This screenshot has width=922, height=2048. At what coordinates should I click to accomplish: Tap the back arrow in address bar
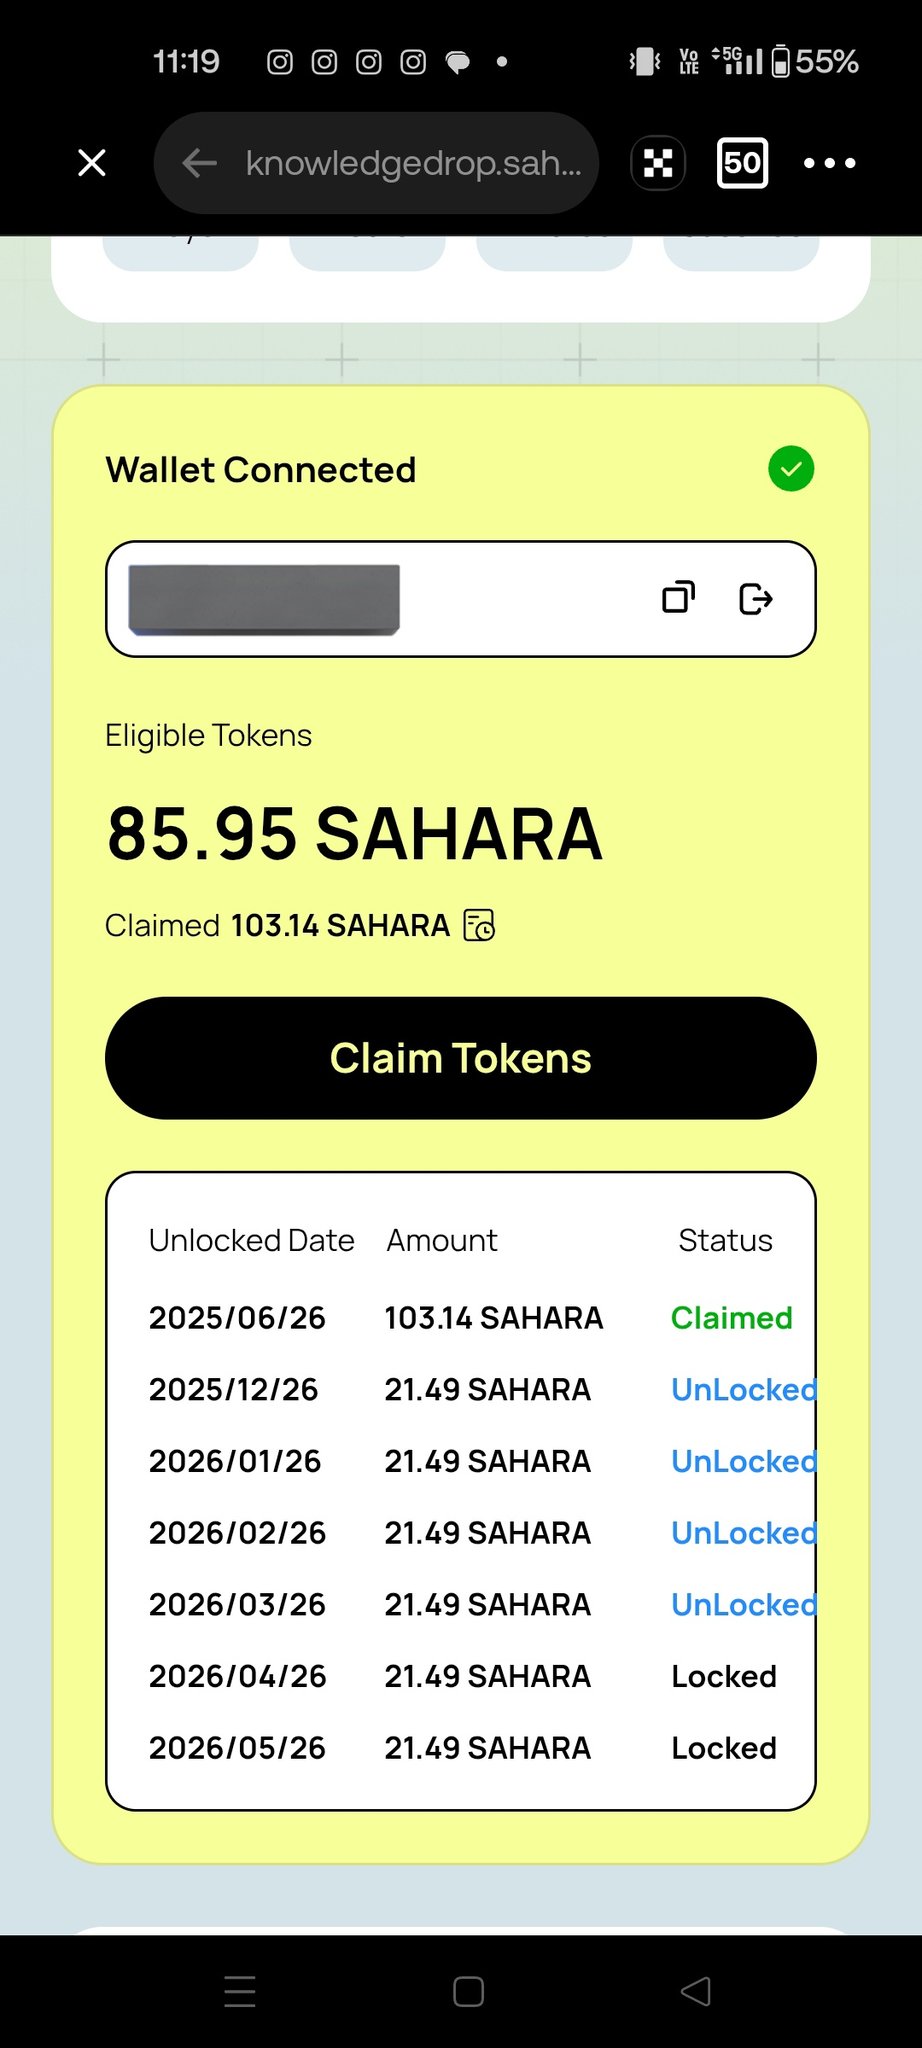(x=200, y=163)
